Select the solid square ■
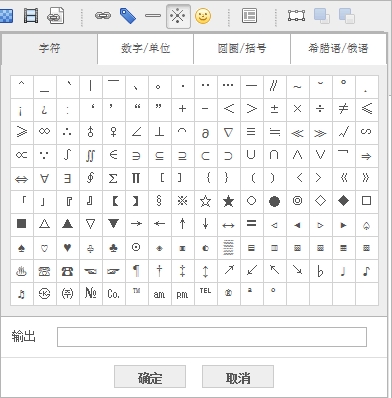This screenshot has width=392, height=398. [x=21, y=224]
